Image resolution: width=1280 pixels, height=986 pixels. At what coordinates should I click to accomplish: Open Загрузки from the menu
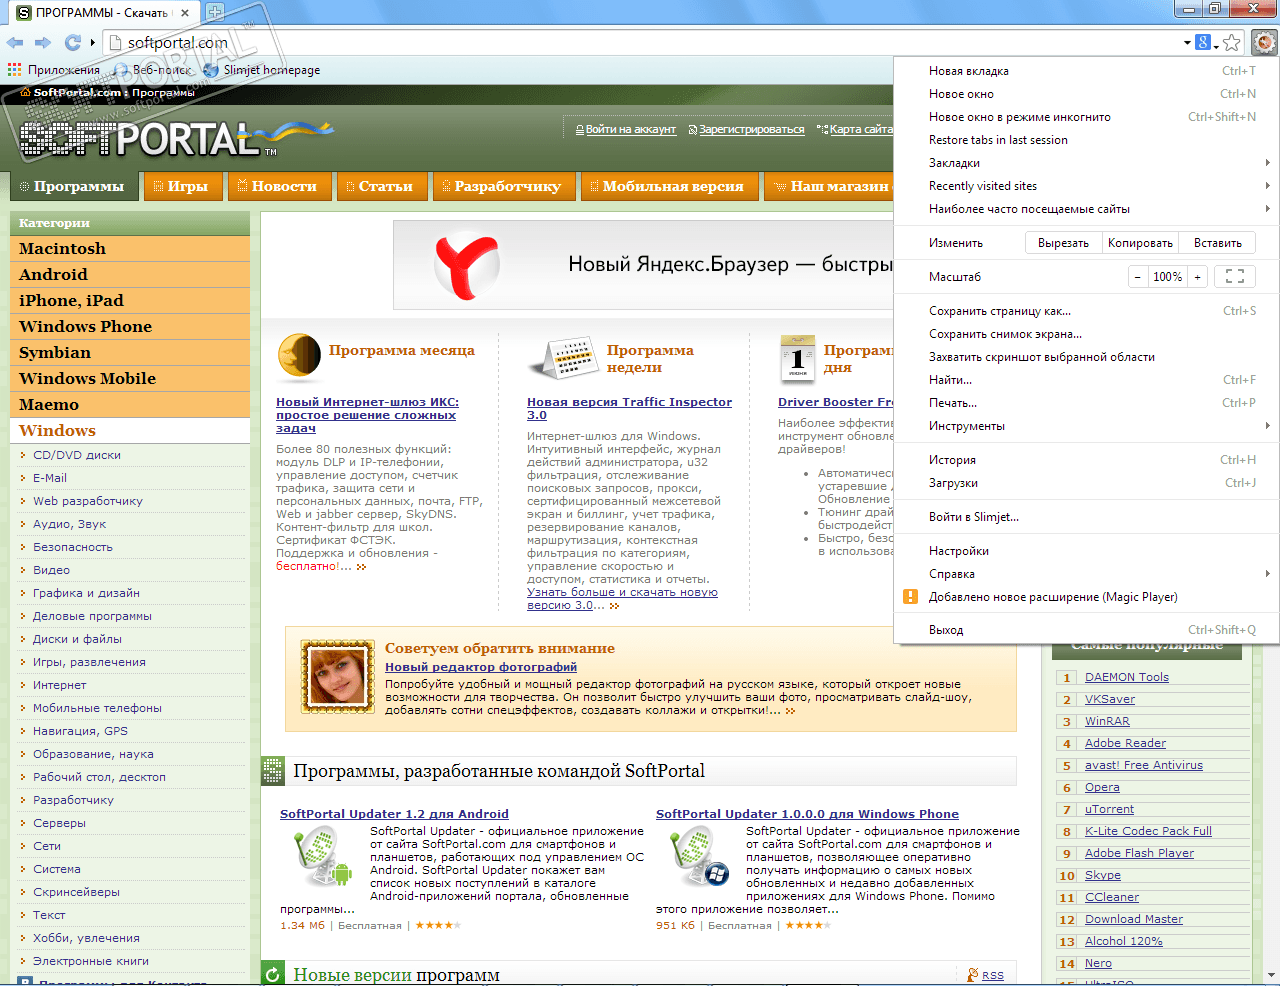pos(1086,483)
